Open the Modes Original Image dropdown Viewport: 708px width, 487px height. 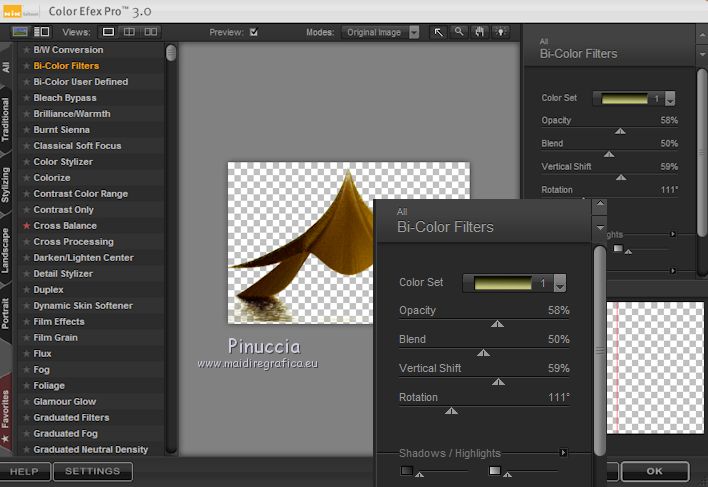[380, 32]
